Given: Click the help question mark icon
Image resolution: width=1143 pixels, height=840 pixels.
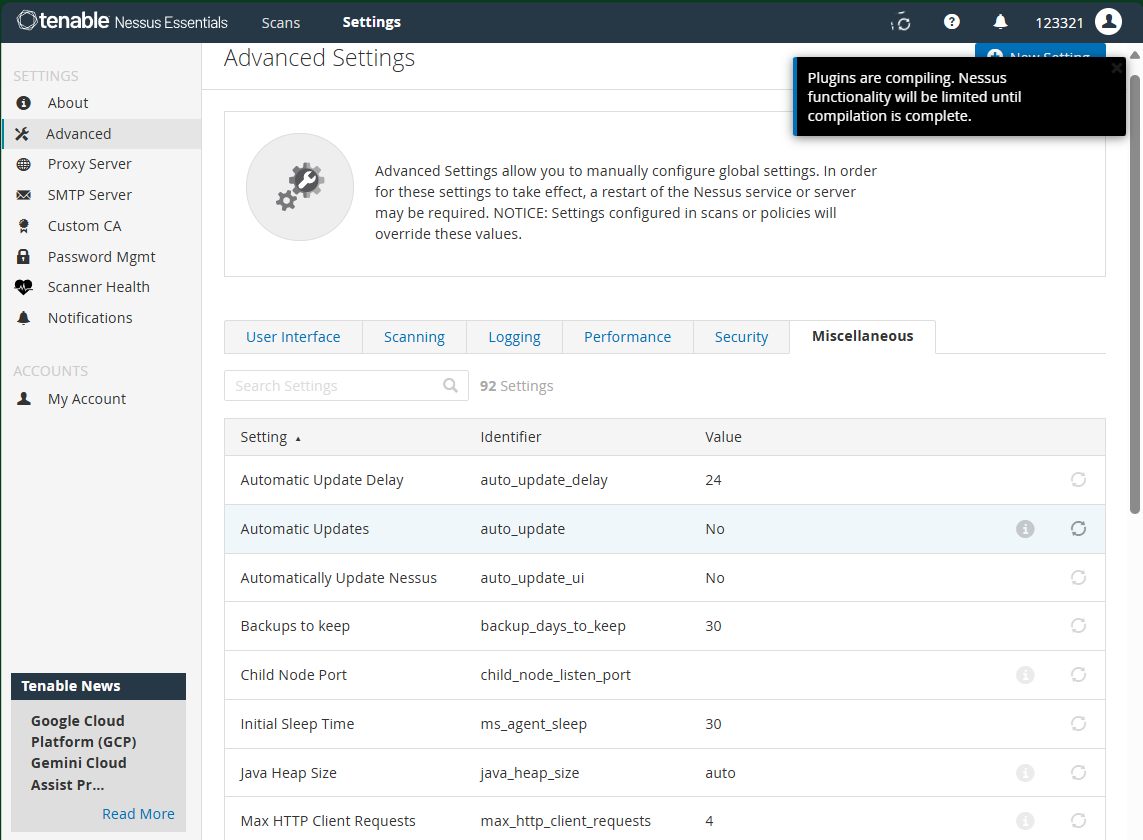Looking at the screenshot, I should coord(952,22).
